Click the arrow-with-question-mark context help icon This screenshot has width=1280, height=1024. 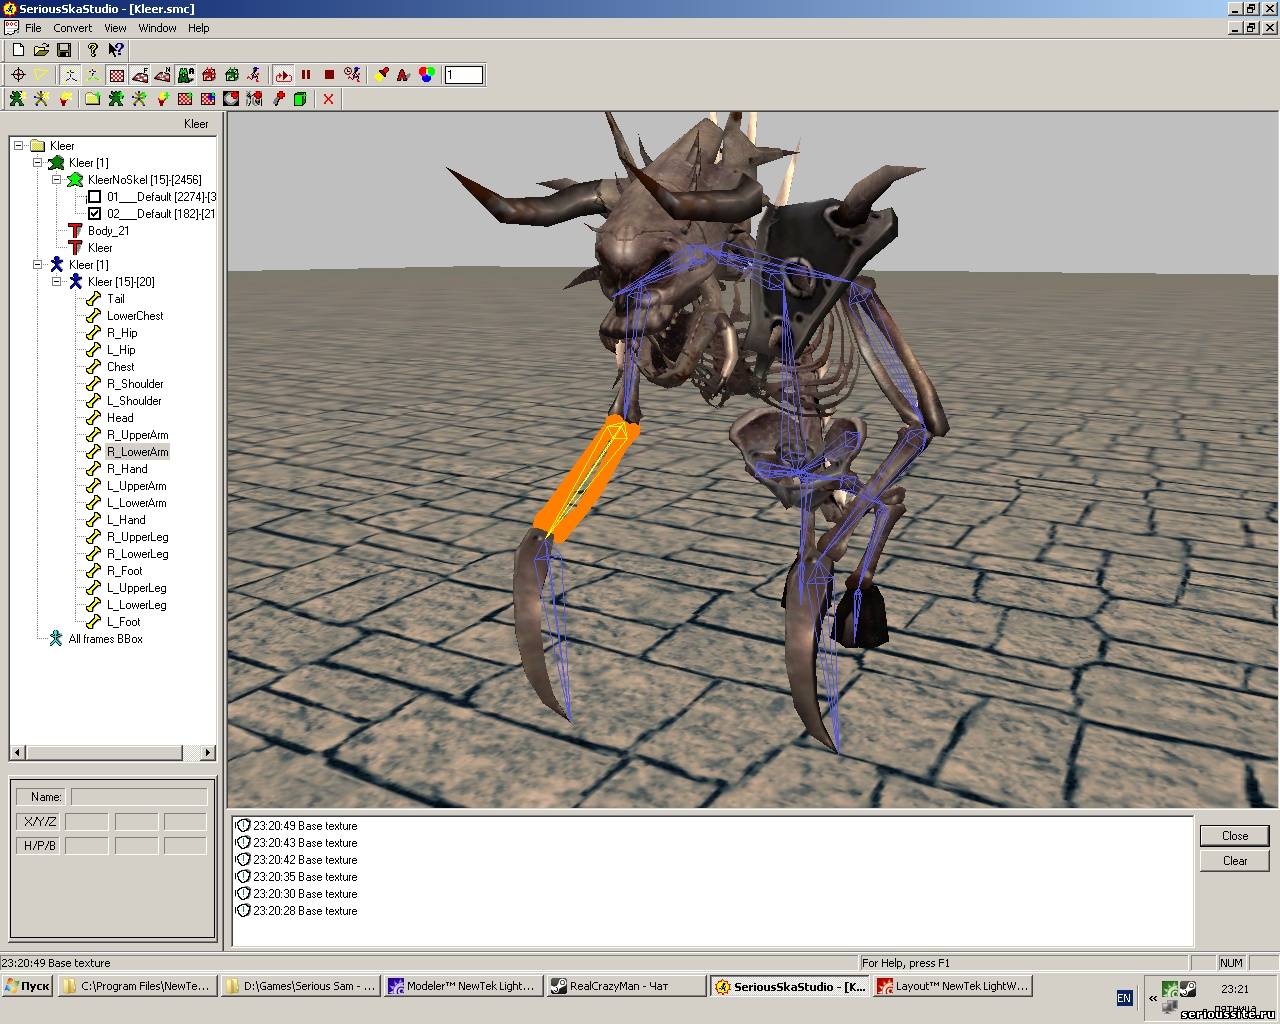coord(116,49)
